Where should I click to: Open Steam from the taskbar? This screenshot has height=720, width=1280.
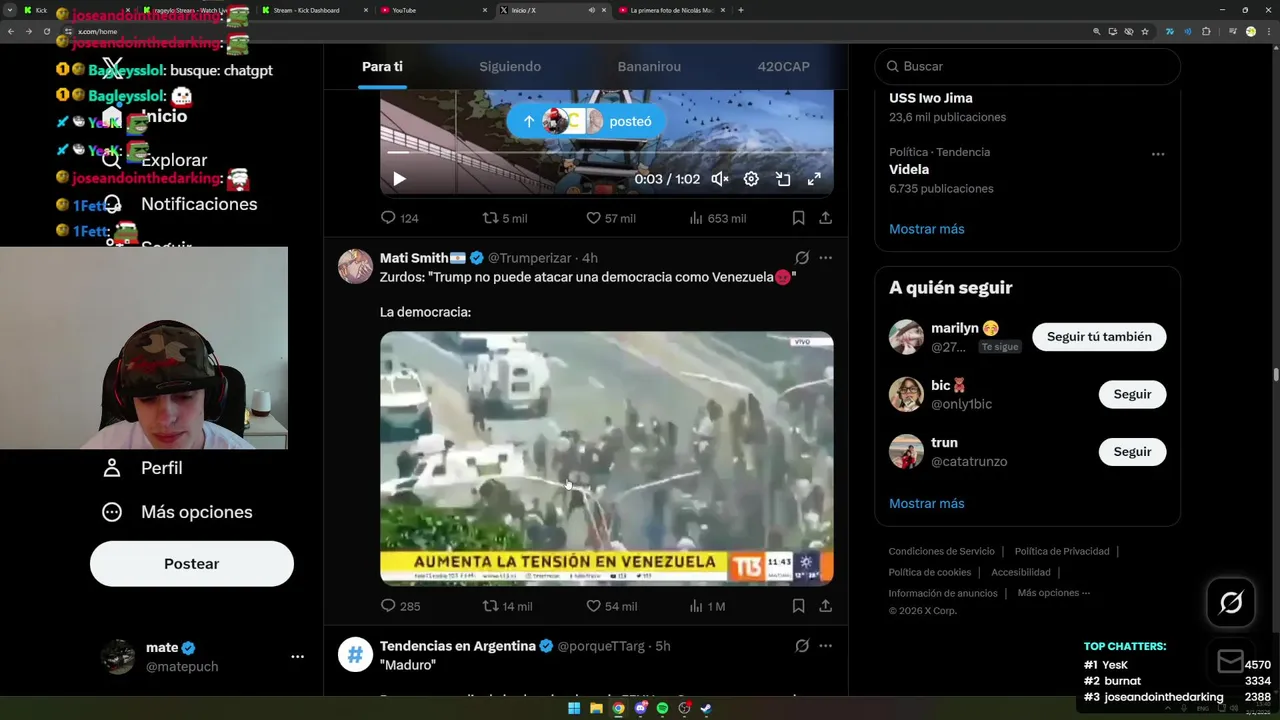[706, 709]
